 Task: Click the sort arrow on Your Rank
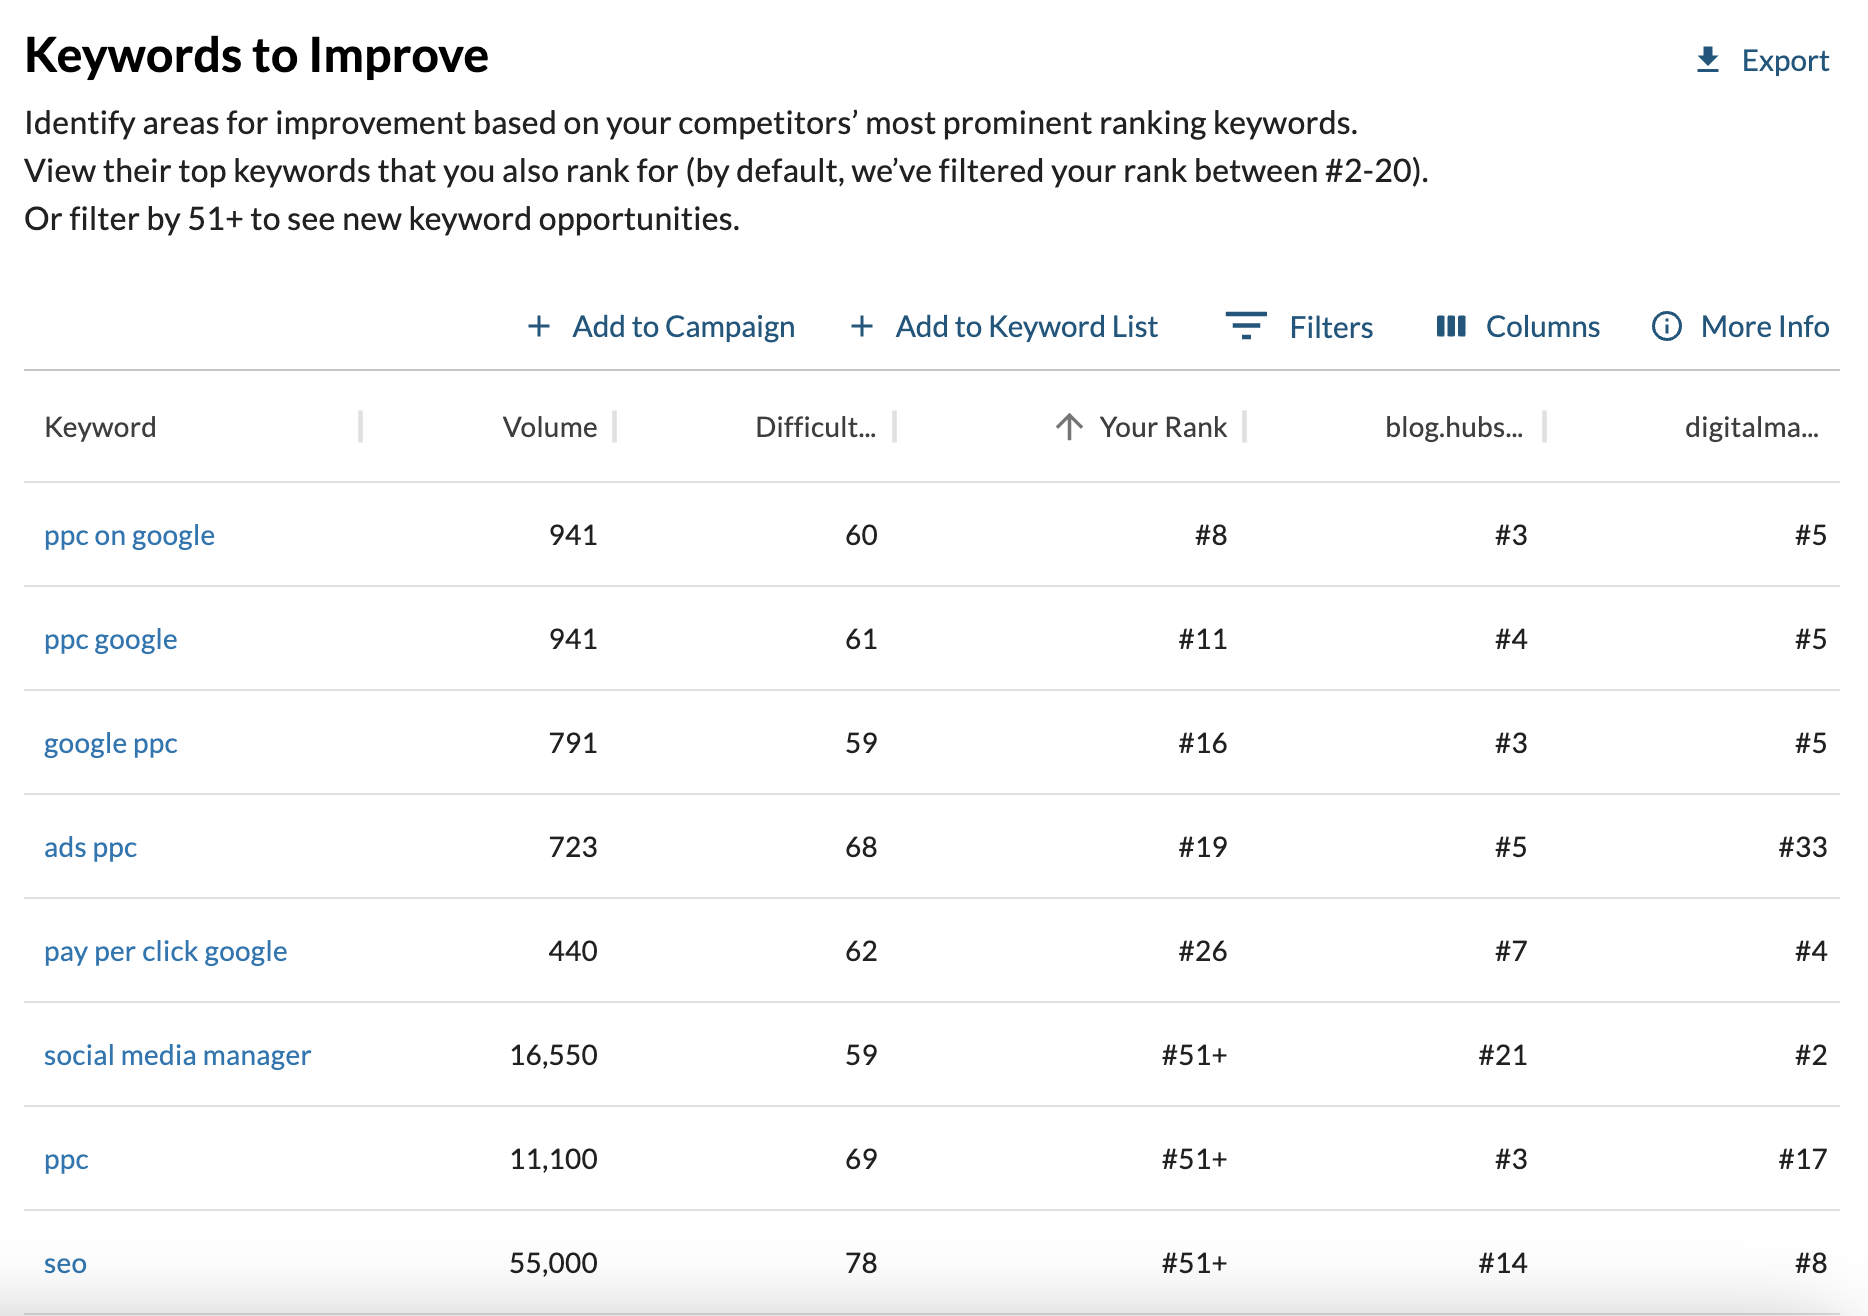click(1069, 426)
